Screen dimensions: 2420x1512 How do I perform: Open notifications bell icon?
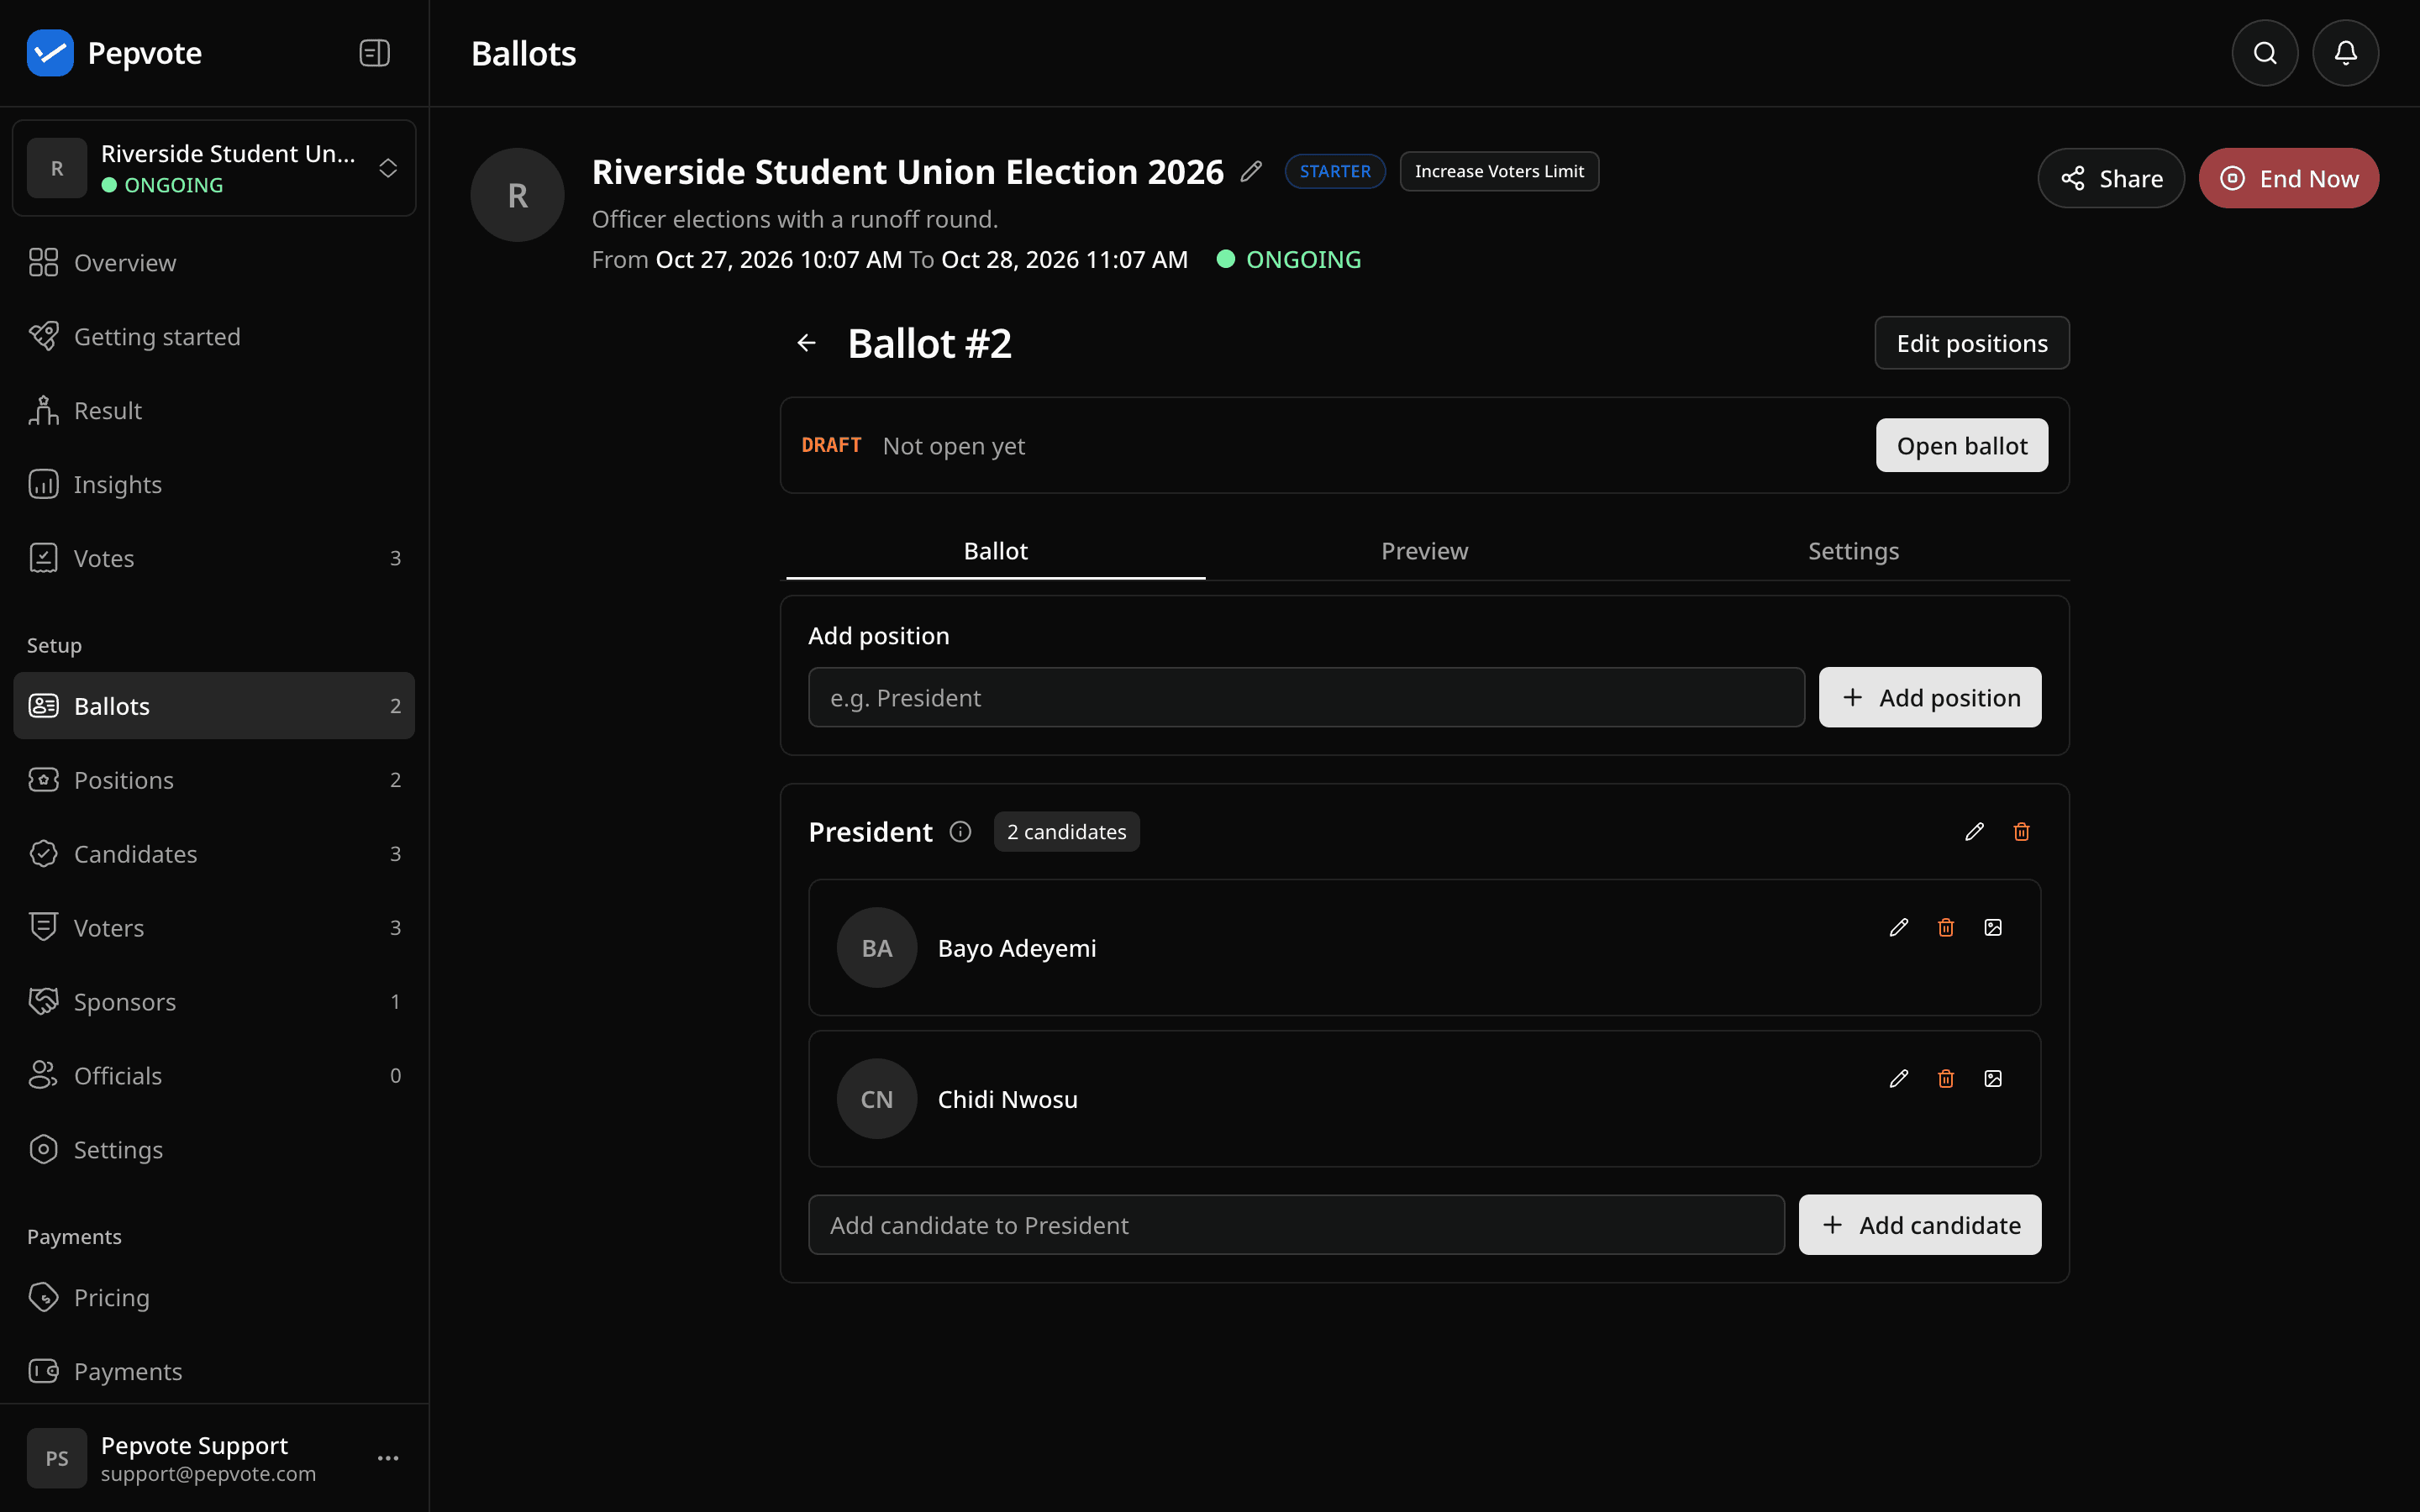tap(2345, 53)
